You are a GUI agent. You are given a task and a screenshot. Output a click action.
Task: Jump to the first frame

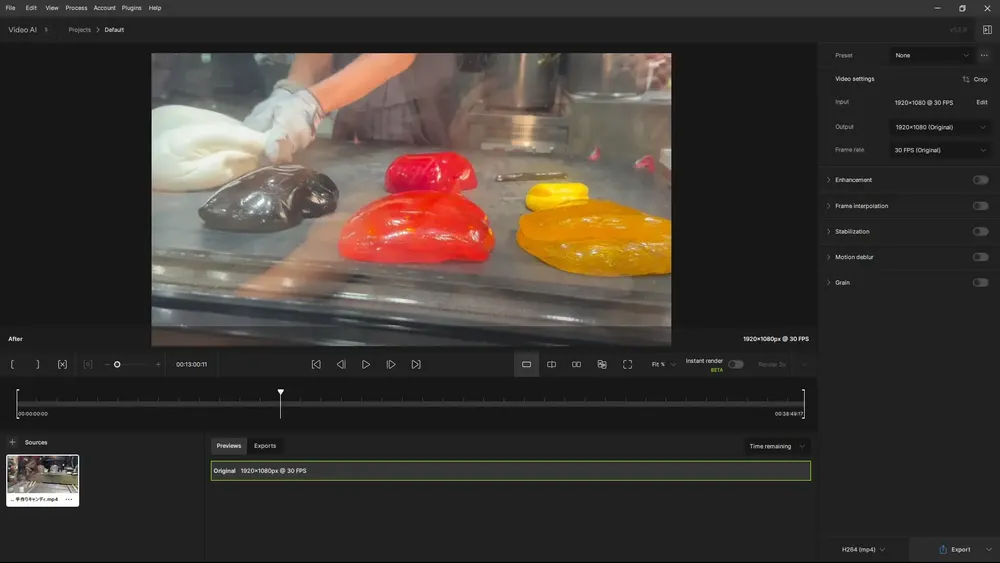point(316,365)
